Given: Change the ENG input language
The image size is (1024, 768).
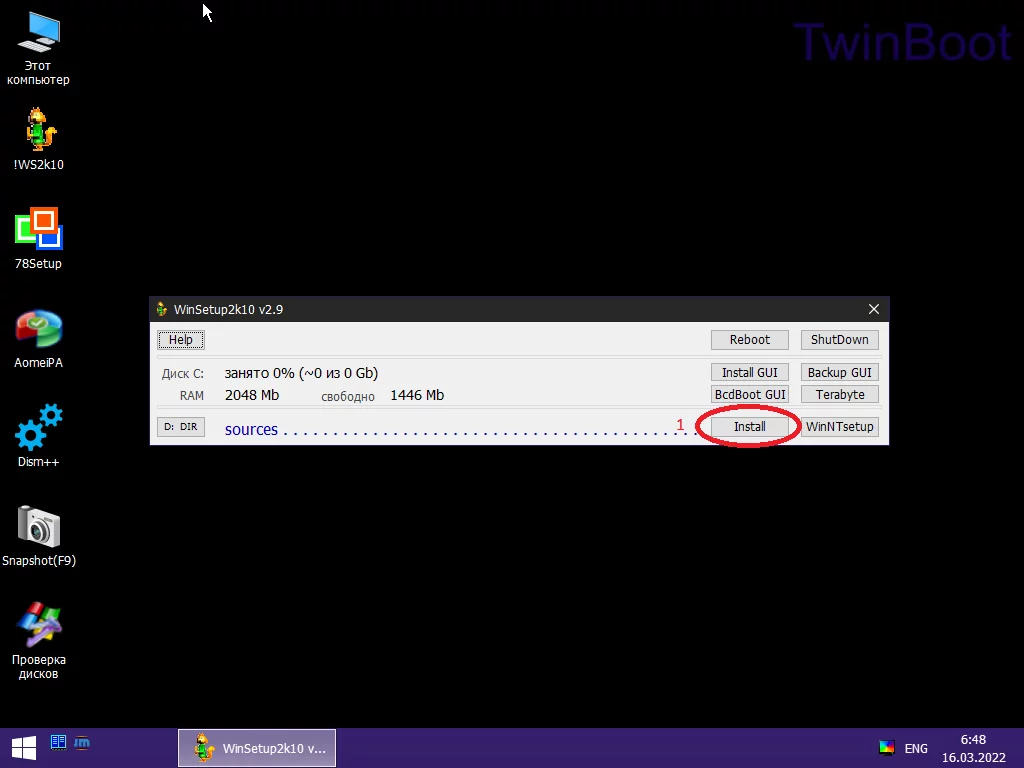Looking at the screenshot, I should pos(916,748).
